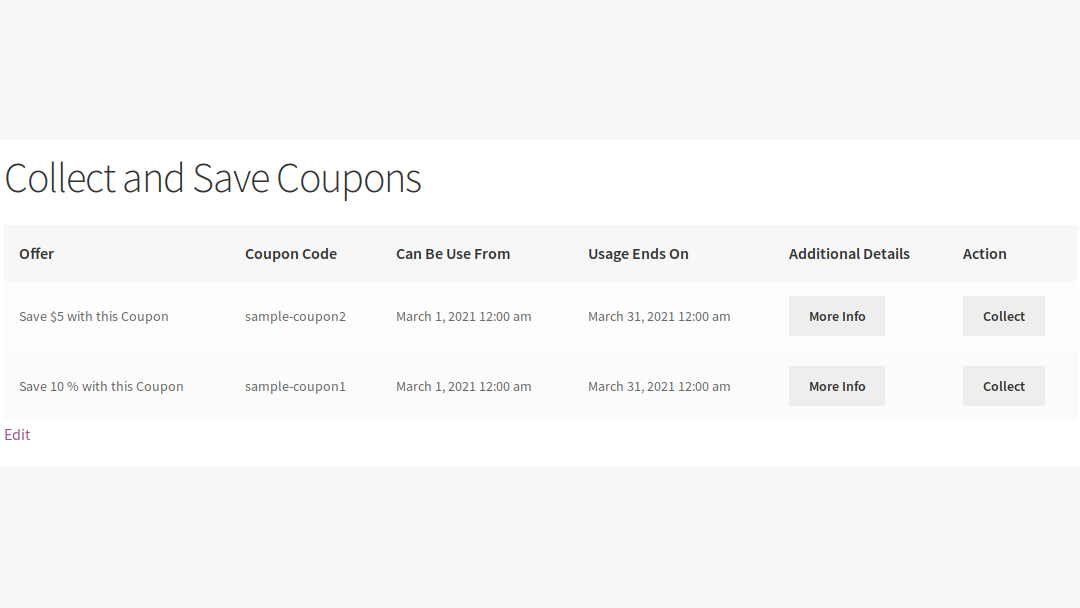
Task: Click the 'Can Be Use From' column header
Action: click(453, 253)
